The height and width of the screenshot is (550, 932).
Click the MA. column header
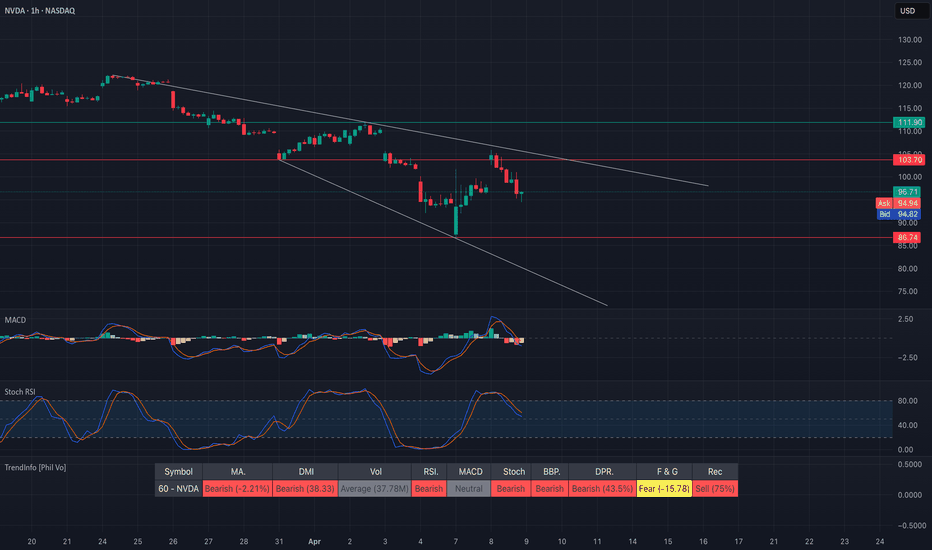(238, 472)
